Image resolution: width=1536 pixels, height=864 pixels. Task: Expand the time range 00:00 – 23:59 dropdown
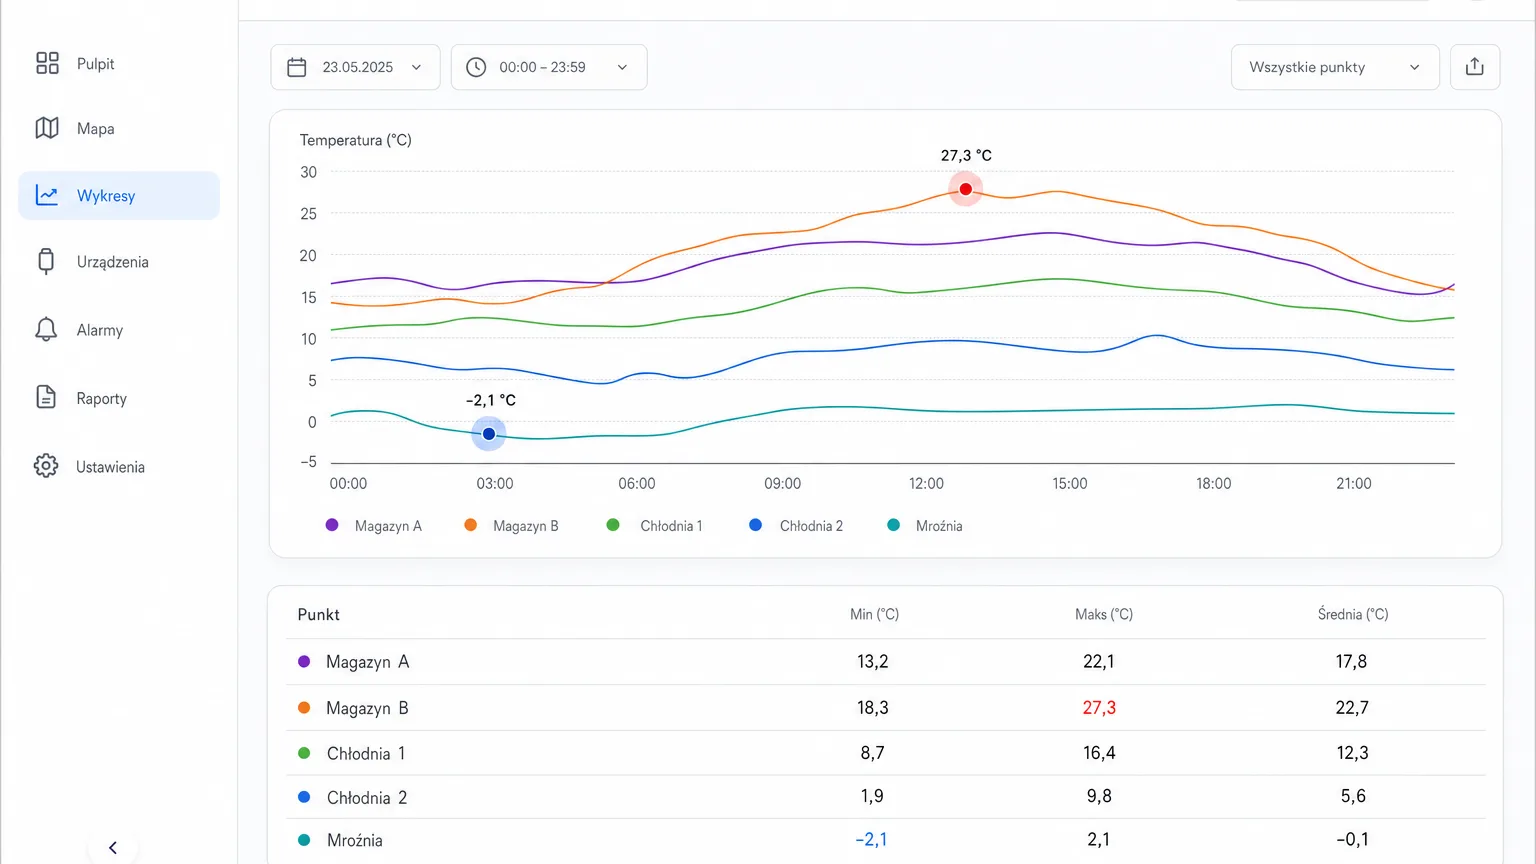click(549, 67)
